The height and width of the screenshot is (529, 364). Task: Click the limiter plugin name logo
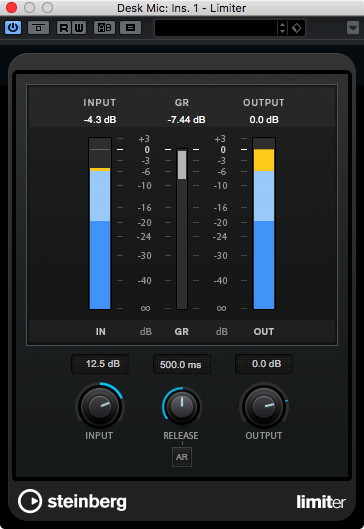(x=321, y=502)
